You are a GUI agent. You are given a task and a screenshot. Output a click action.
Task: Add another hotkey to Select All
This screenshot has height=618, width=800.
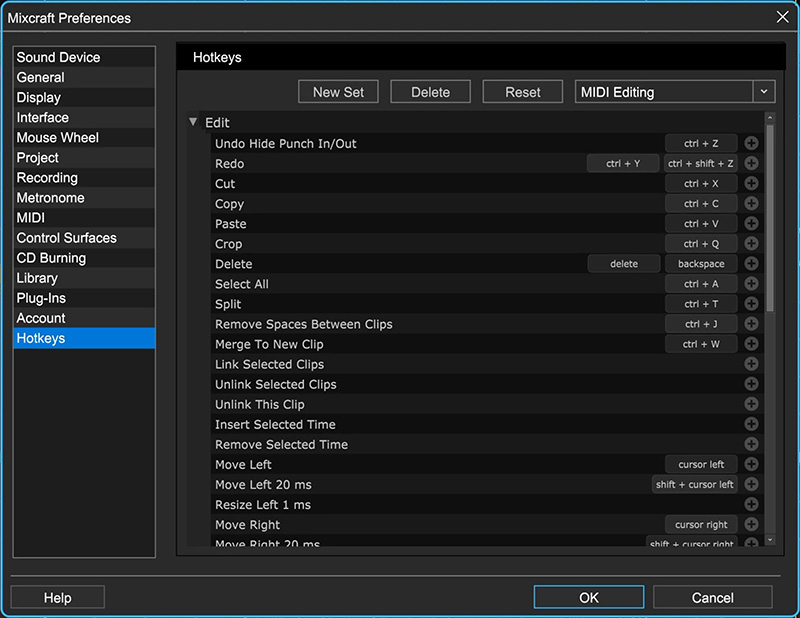tap(751, 284)
